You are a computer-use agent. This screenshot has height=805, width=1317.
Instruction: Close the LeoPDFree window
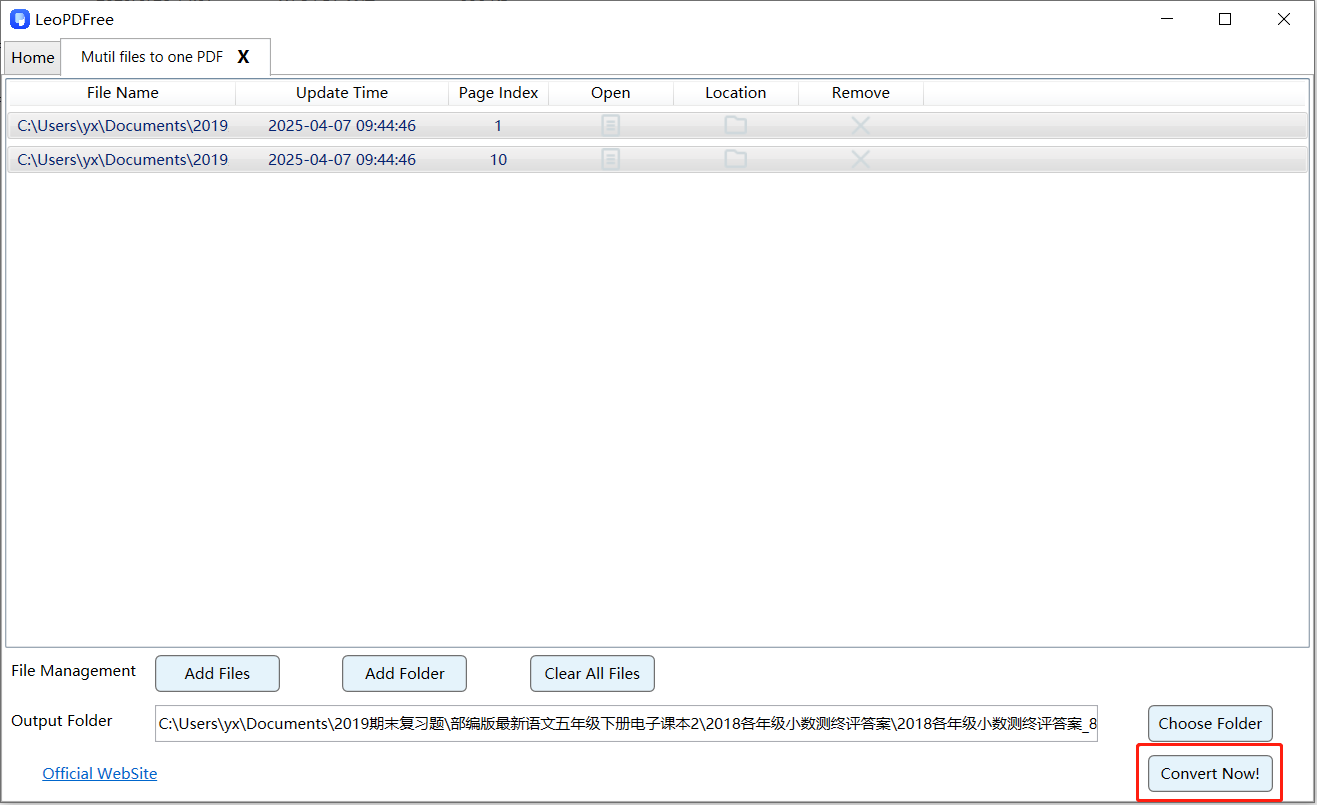tap(1284, 19)
